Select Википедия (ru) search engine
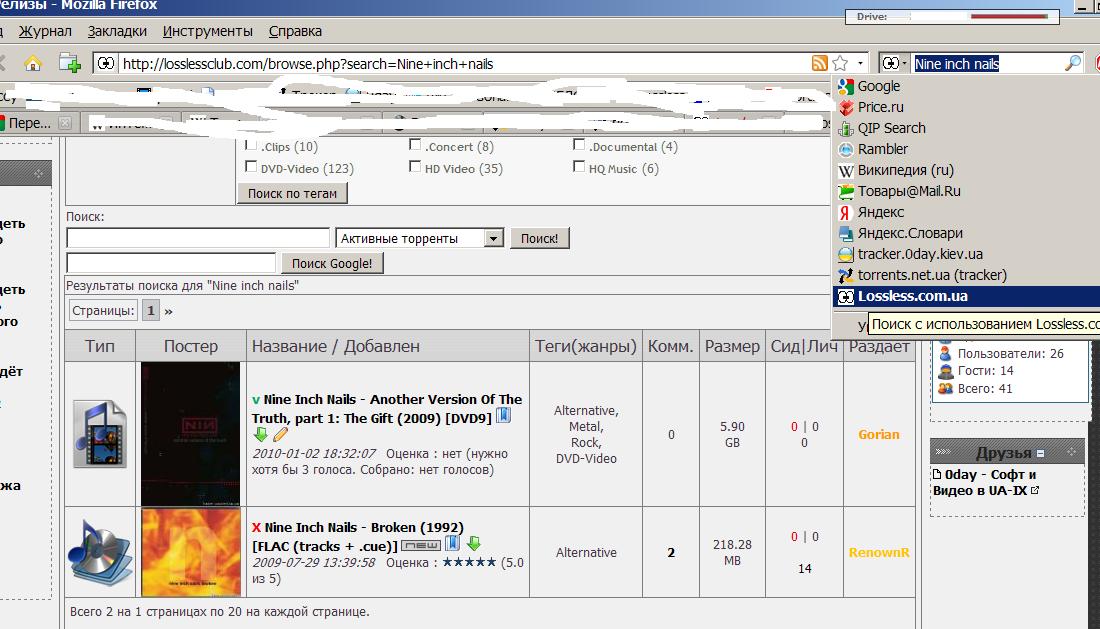The height and width of the screenshot is (629, 1100). click(x=966, y=170)
